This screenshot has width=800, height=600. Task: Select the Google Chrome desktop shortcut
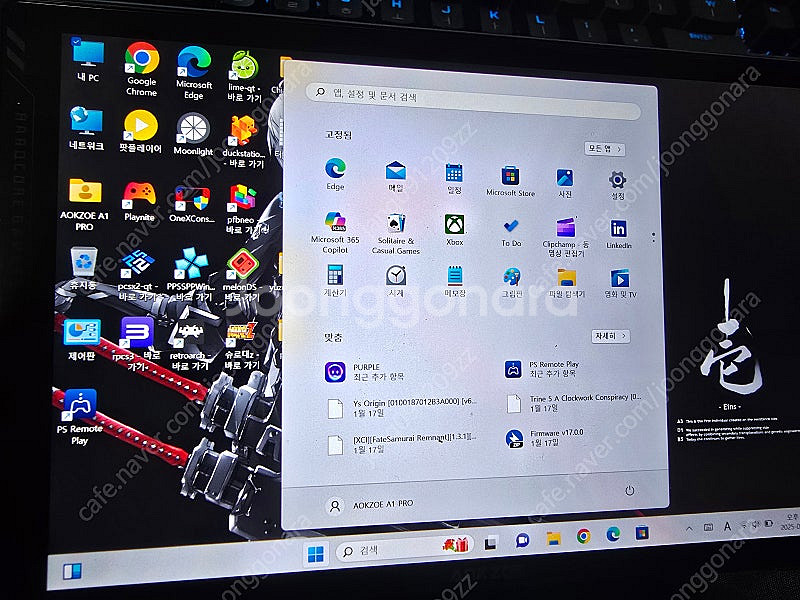pyautogui.click(x=142, y=69)
